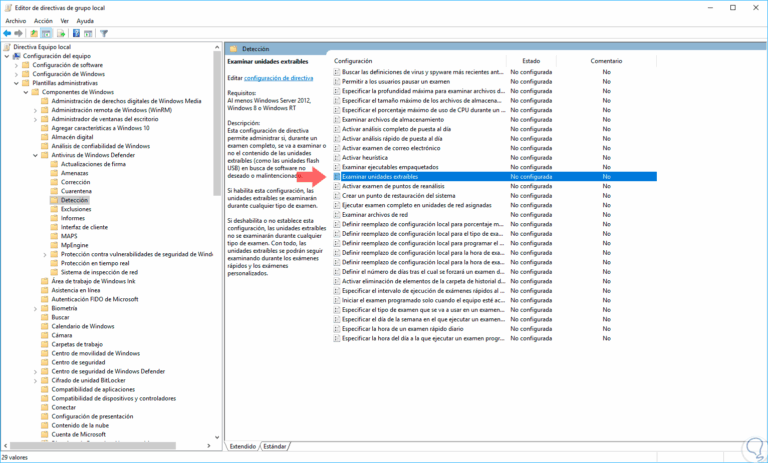Open the Archivo menu
This screenshot has width=768, height=463.
[16, 21]
